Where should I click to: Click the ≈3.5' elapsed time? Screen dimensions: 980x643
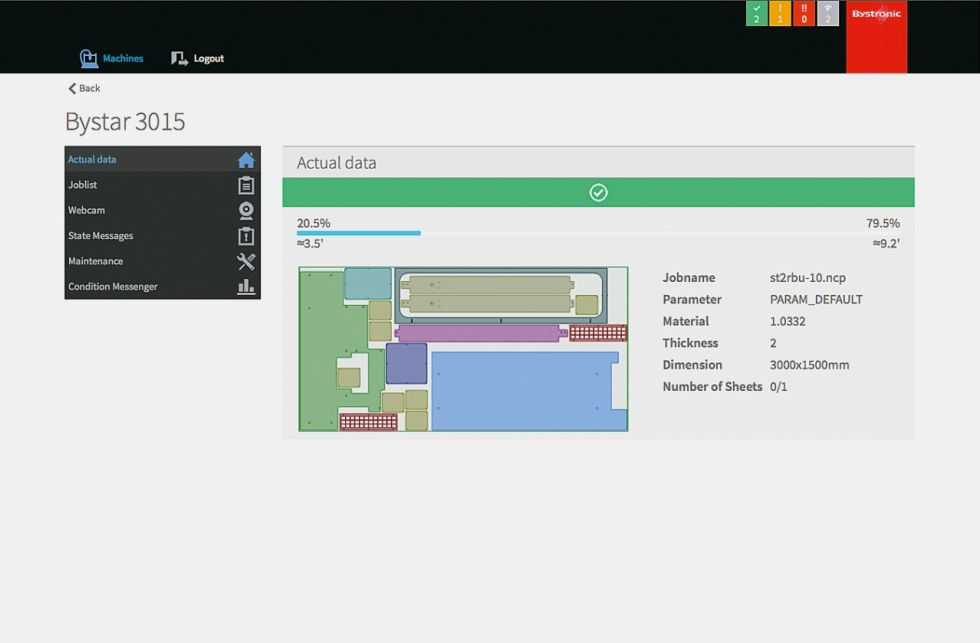point(310,244)
